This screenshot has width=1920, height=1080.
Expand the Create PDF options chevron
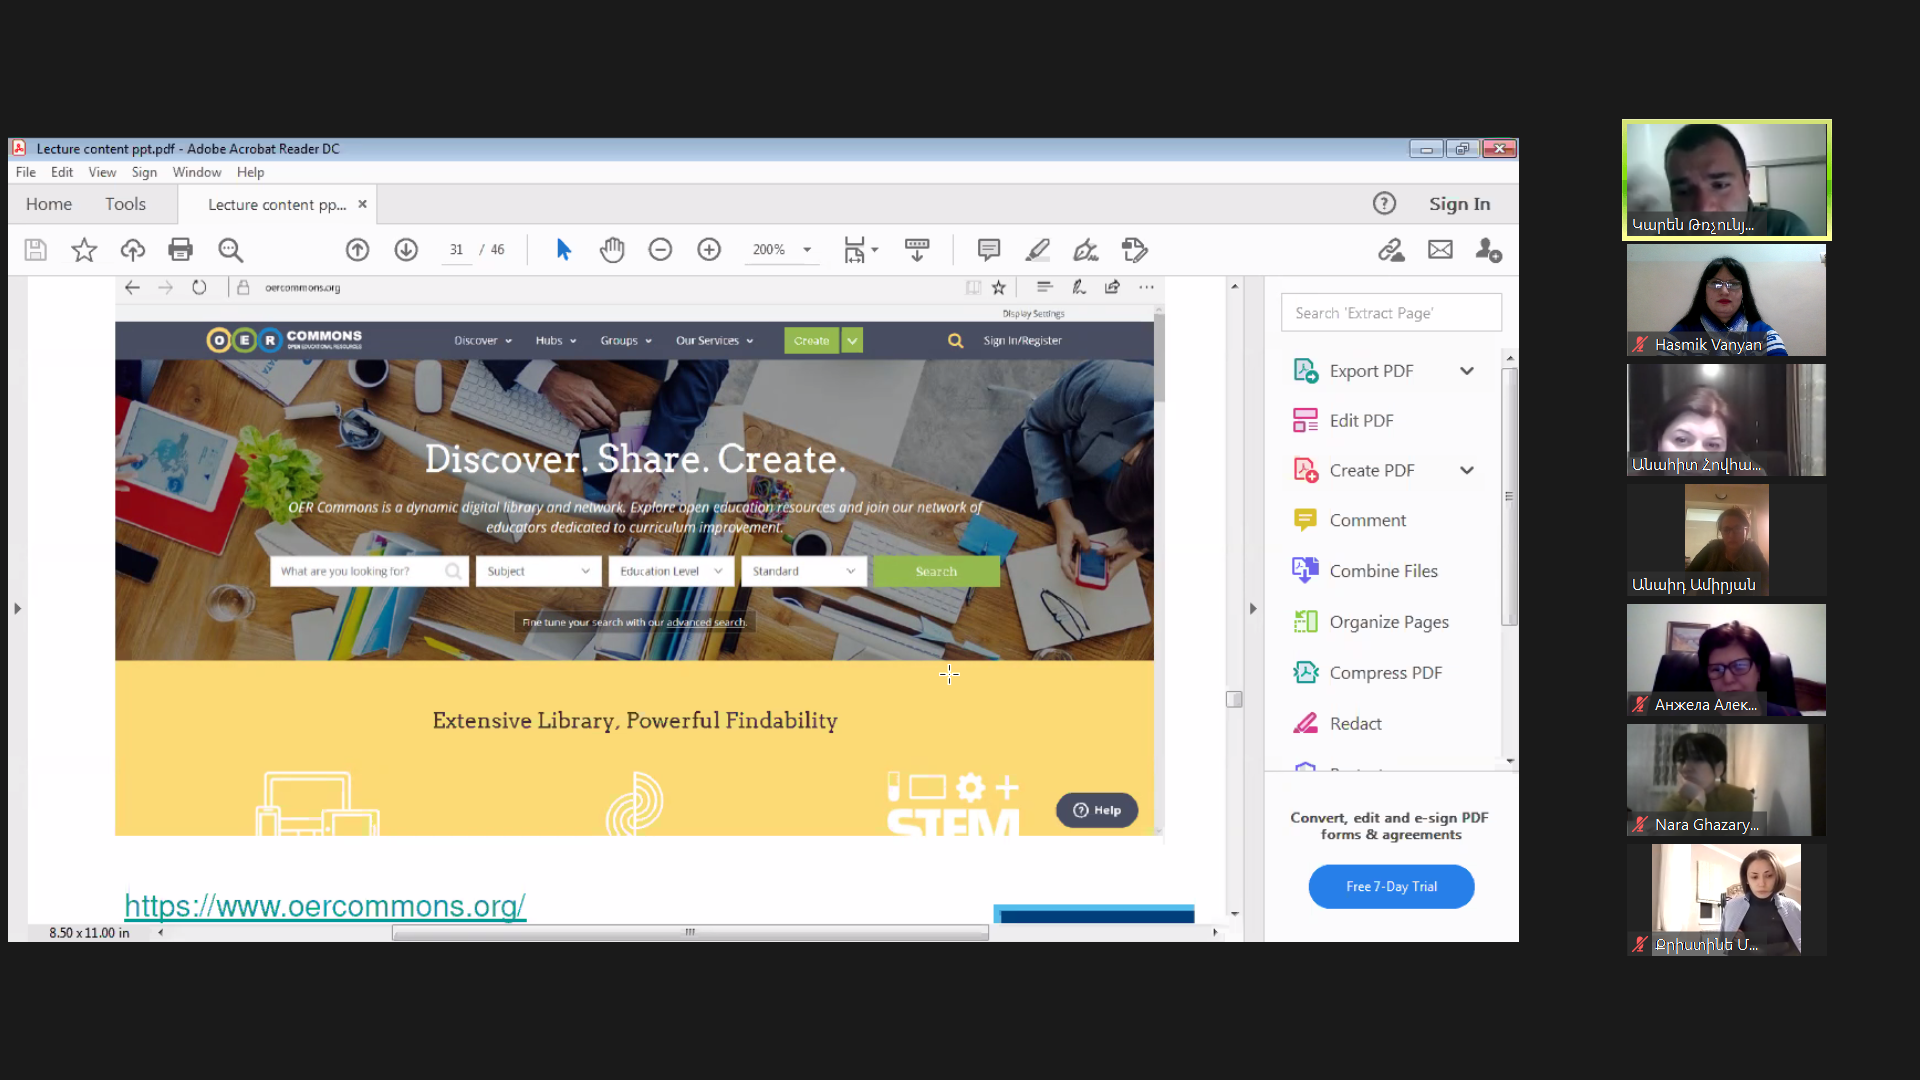click(x=1467, y=470)
